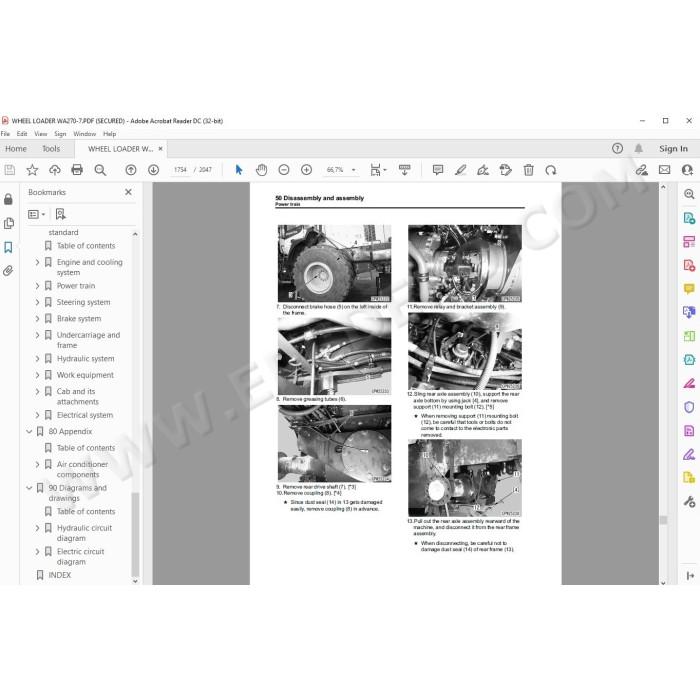Expand the Brake system bookmark

(x=38, y=318)
